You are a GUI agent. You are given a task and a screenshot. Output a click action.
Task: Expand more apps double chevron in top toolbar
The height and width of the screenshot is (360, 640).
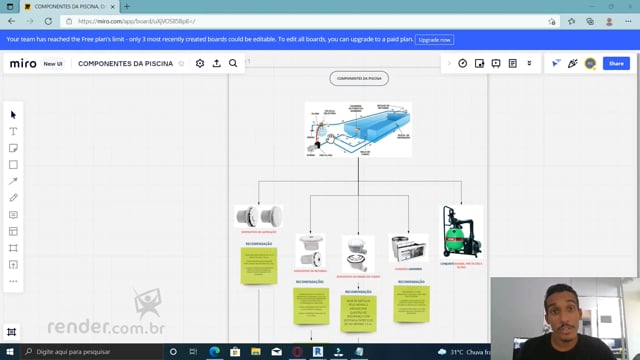529,63
